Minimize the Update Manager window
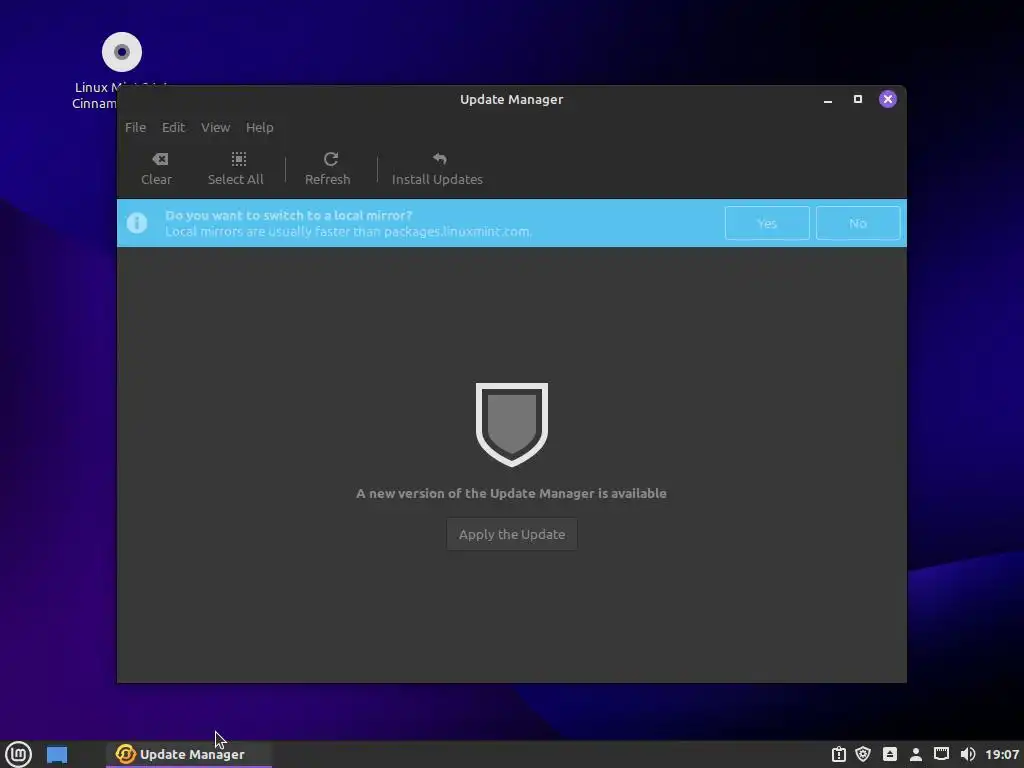The height and width of the screenshot is (768, 1024). (828, 99)
